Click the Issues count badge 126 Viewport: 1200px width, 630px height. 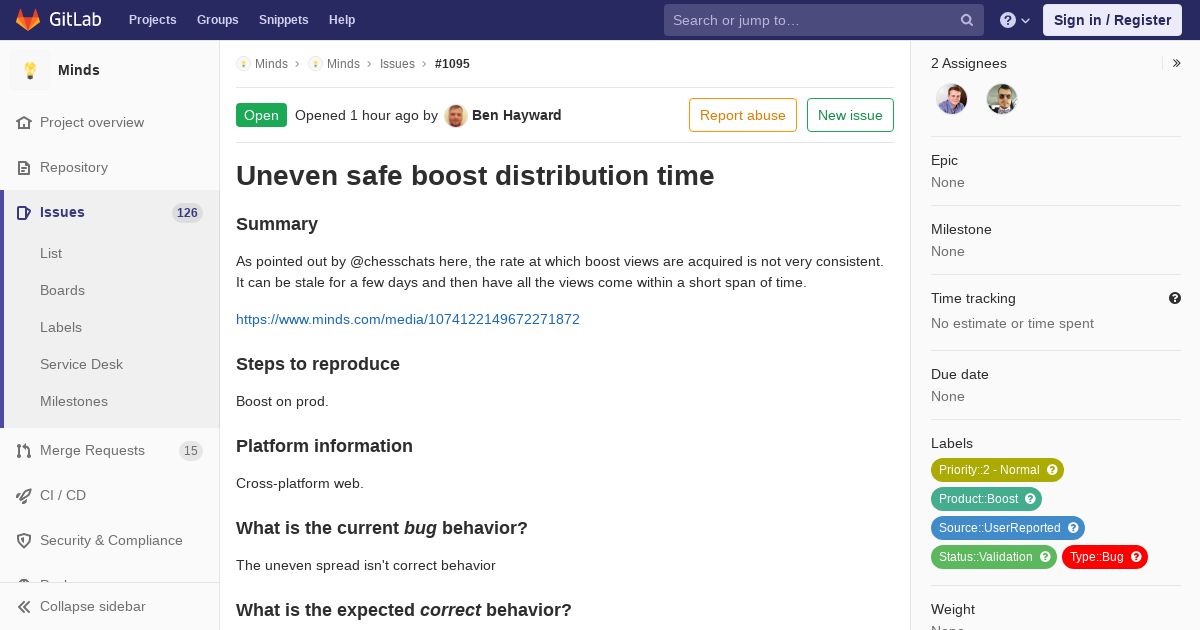[187, 212]
